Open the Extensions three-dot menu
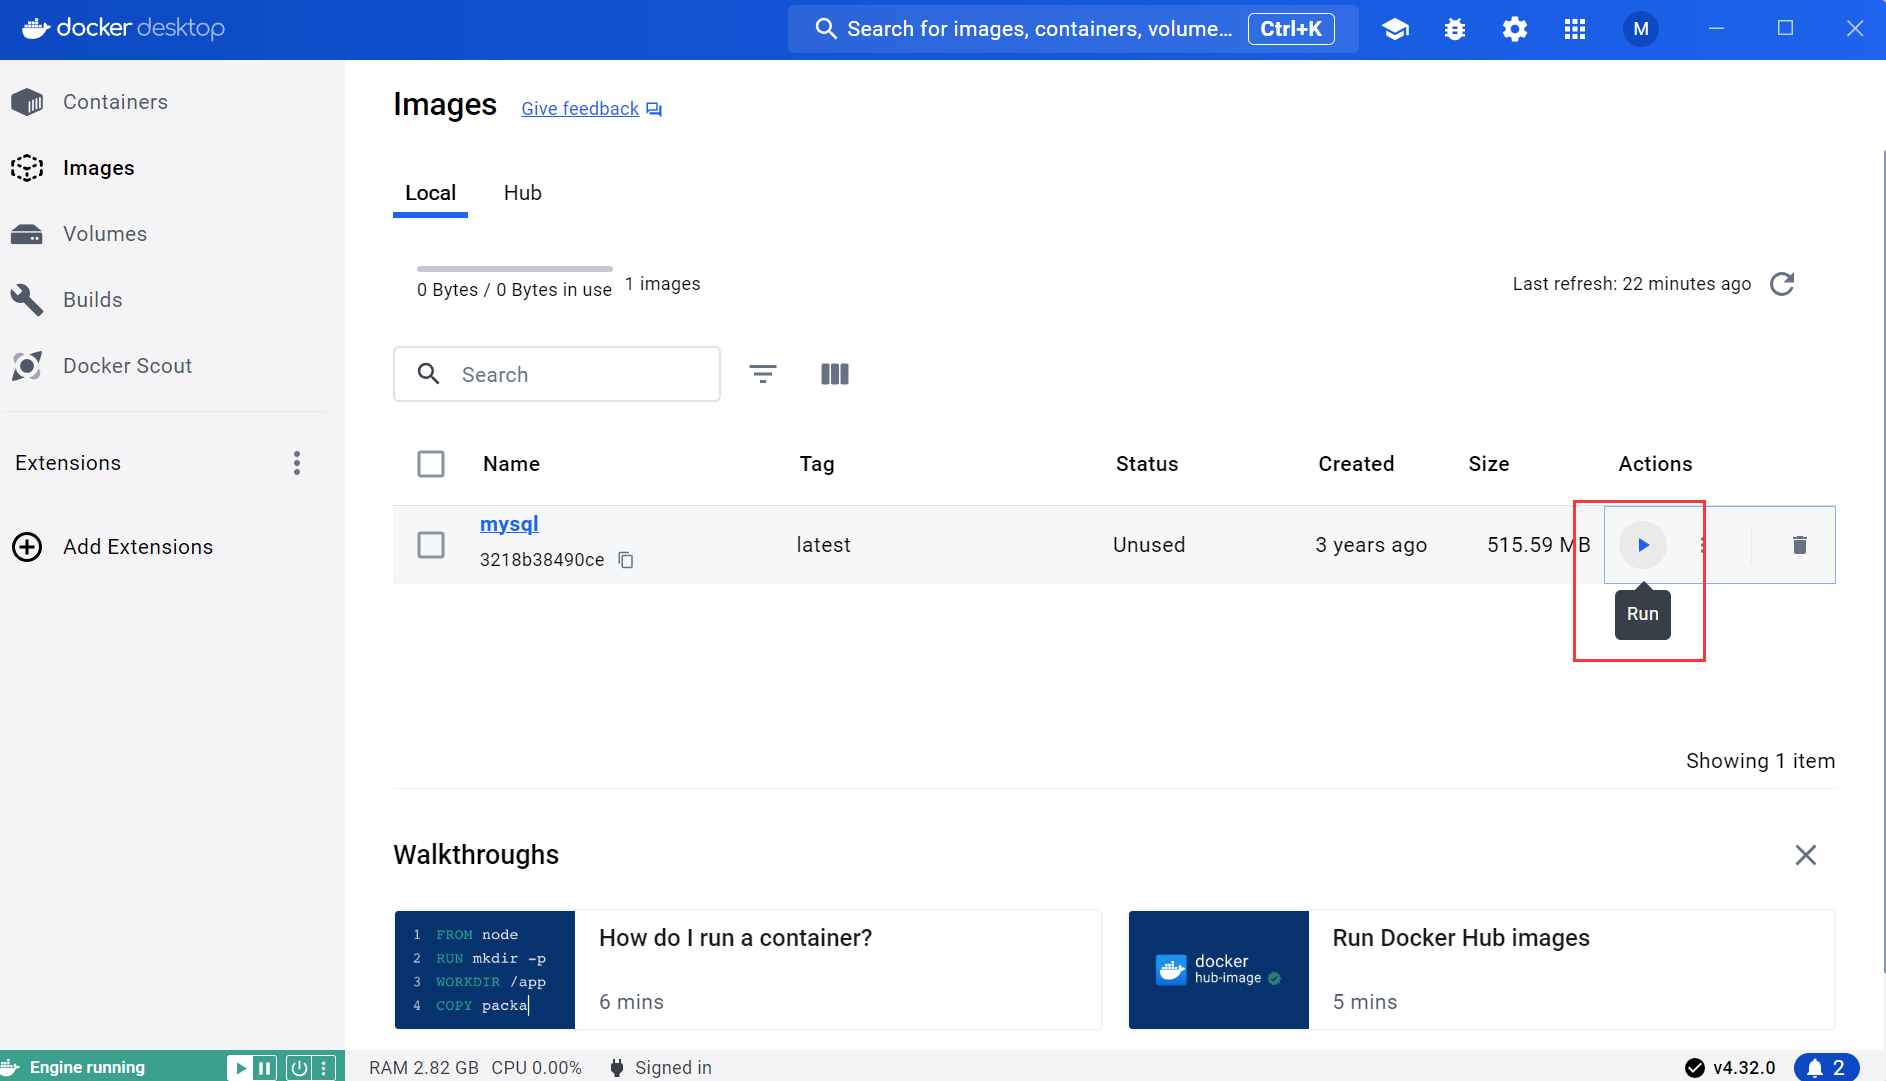Image resolution: width=1886 pixels, height=1081 pixels. tap(297, 463)
